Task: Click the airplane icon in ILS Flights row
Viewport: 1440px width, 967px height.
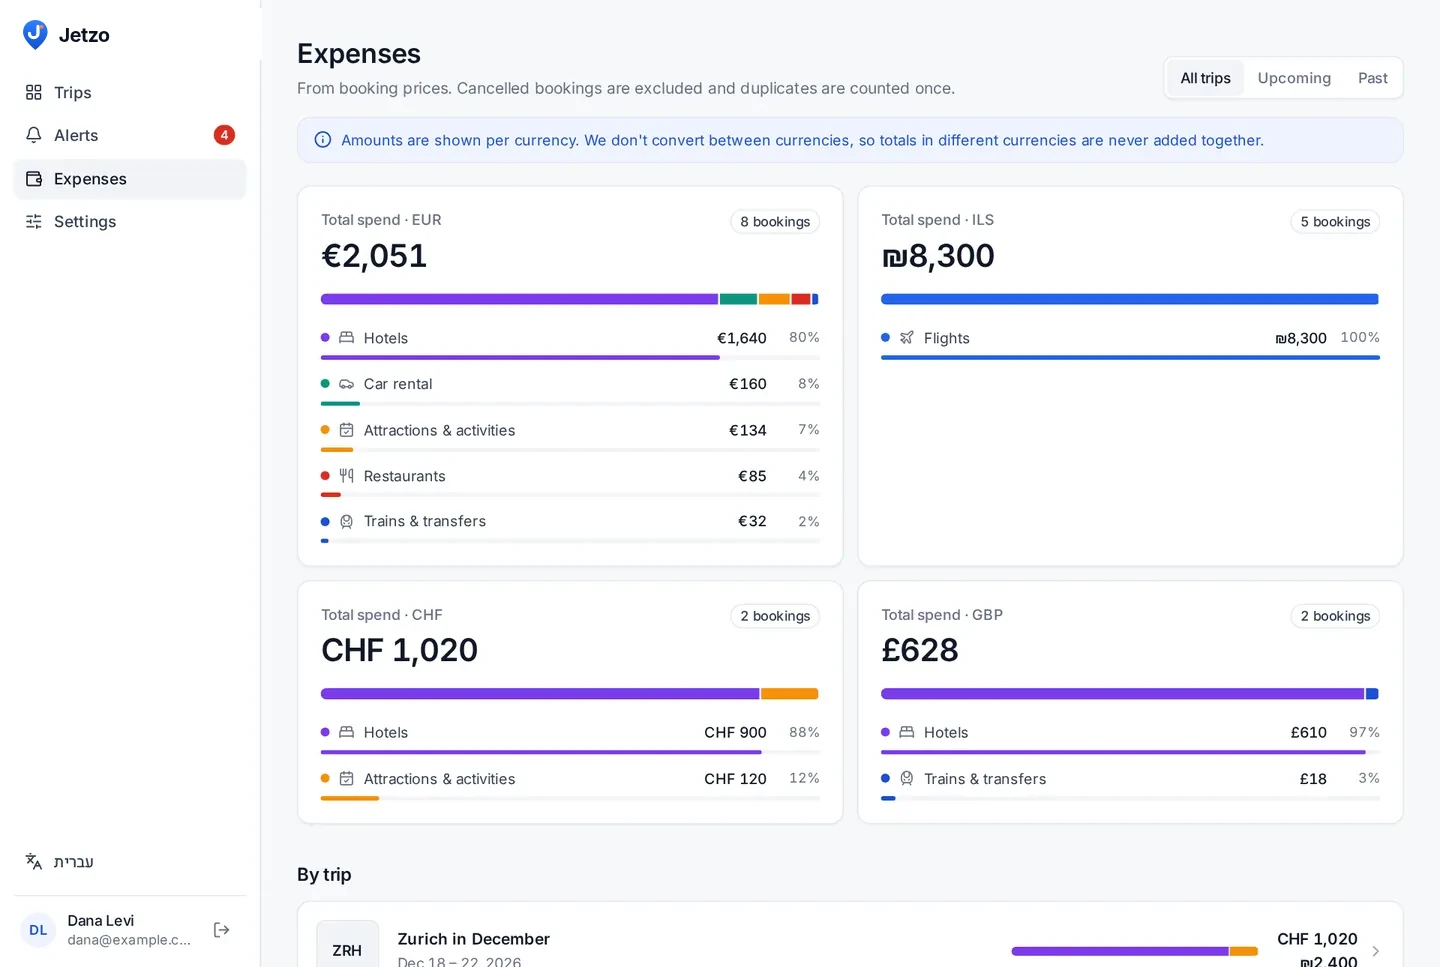Action: [x=906, y=338]
